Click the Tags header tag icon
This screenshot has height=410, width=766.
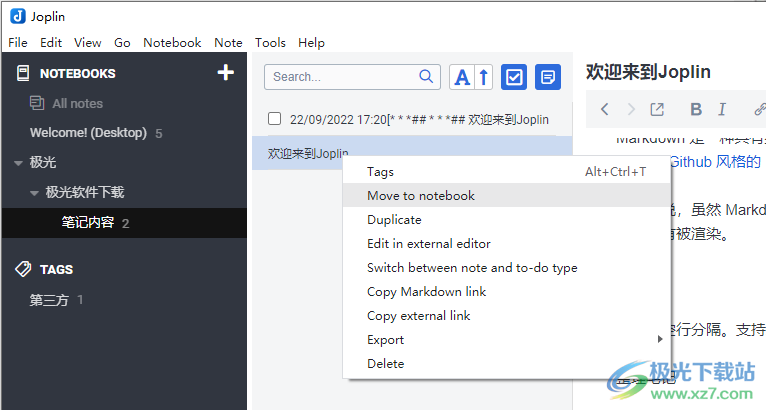click(23, 269)
